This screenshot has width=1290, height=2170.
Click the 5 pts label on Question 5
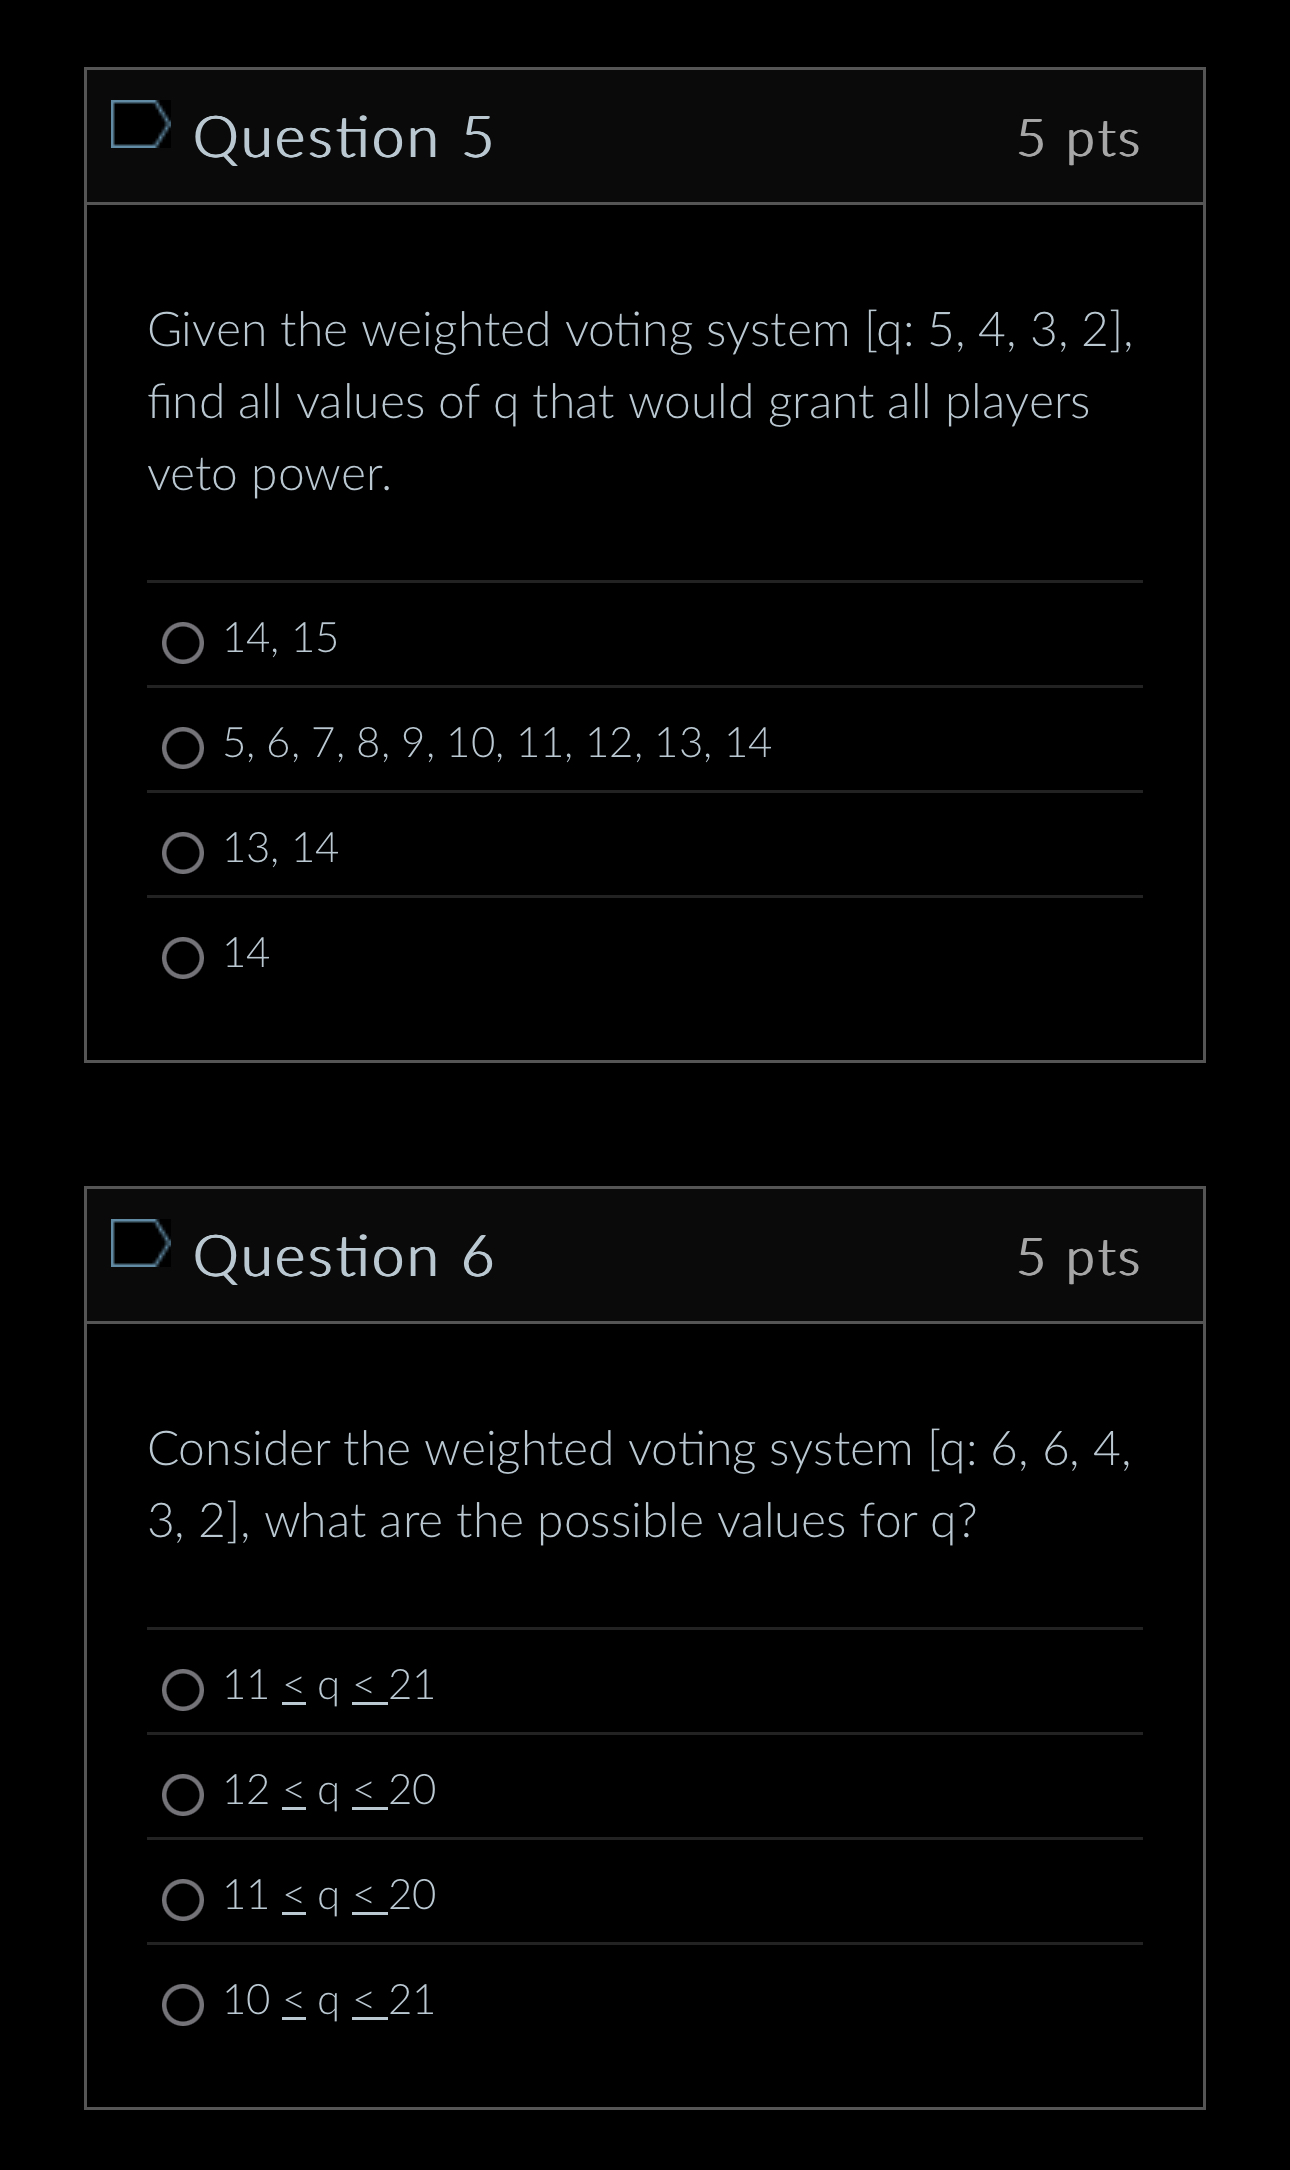[x=1078, y=140]
